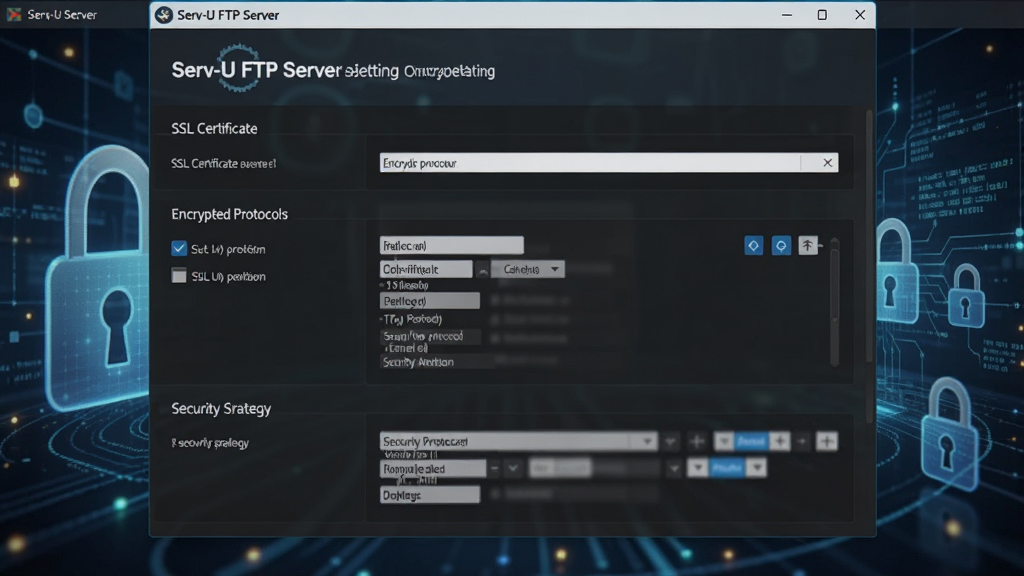Select the 'Security Aneltion' list row
The height and width of the screenshot is (576, 1024).
(436, 362)
